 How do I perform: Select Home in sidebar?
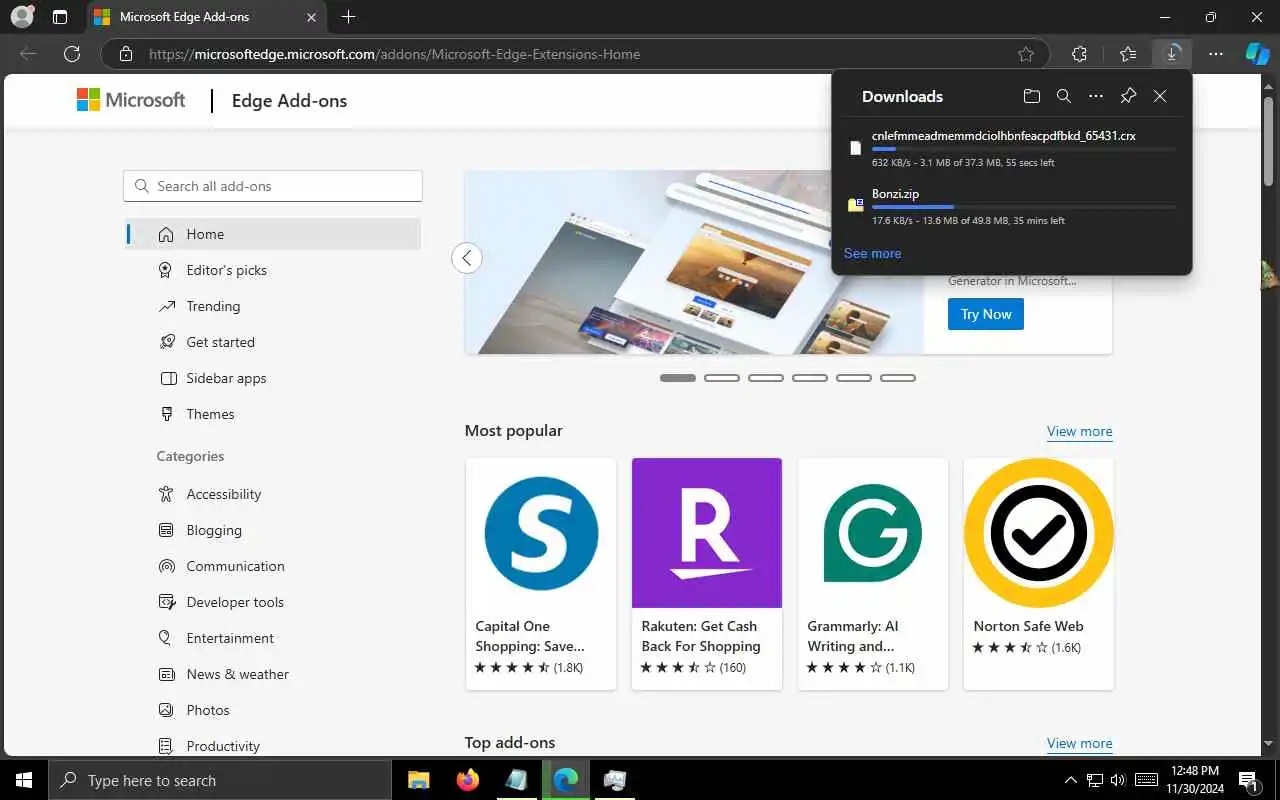(x=273, y=234)
